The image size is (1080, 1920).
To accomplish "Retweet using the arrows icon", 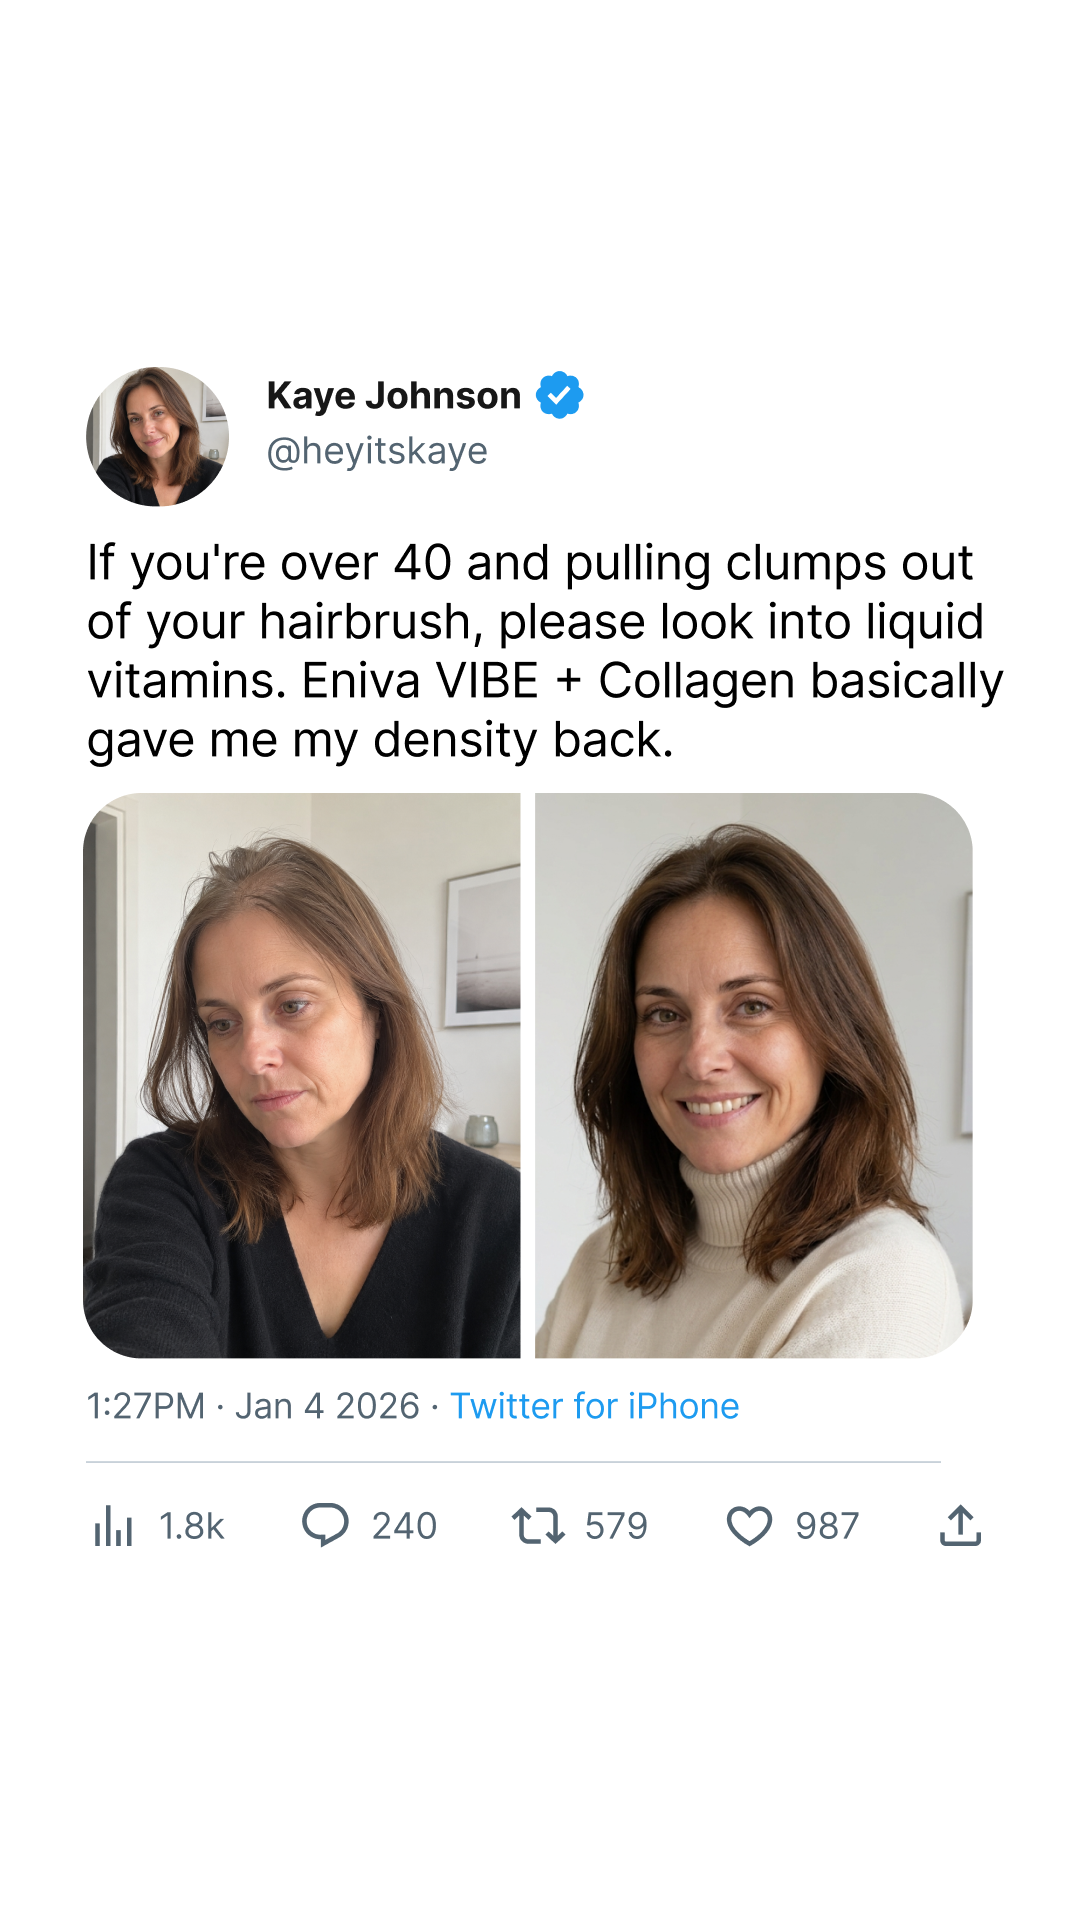I will pos(538,1526).
